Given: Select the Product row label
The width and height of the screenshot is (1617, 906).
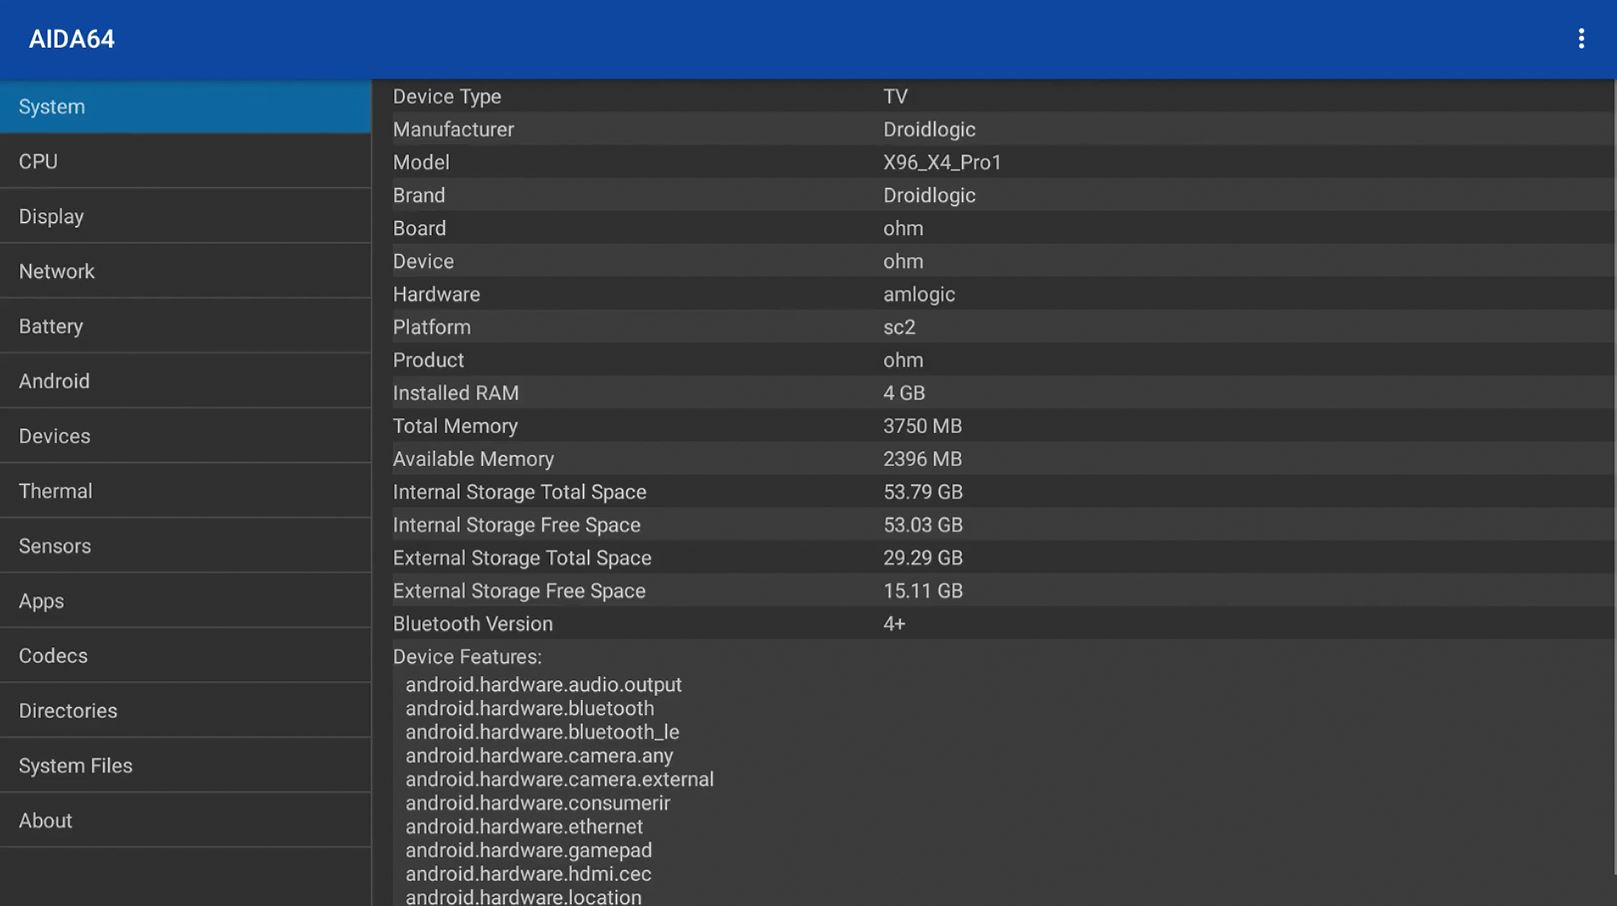Looking at the screenshot, I should click(x=428, y=360).
